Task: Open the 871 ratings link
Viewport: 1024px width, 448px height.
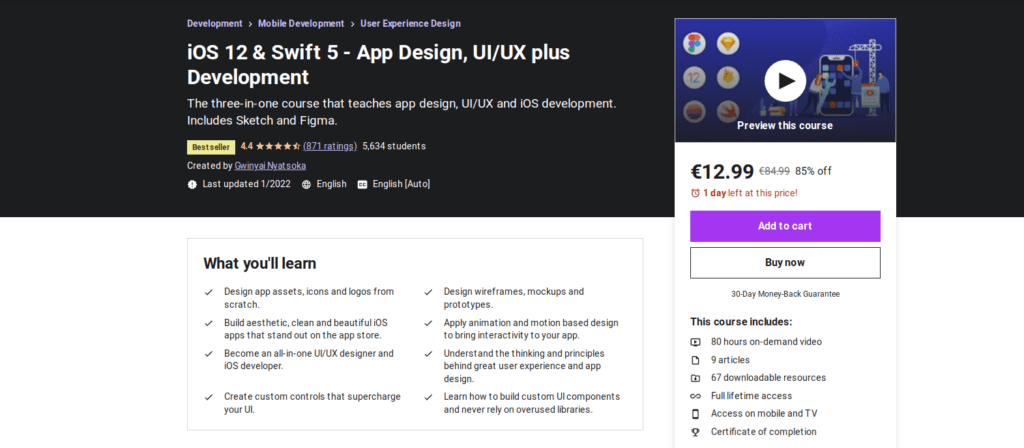Action: [x=330, y=146]
